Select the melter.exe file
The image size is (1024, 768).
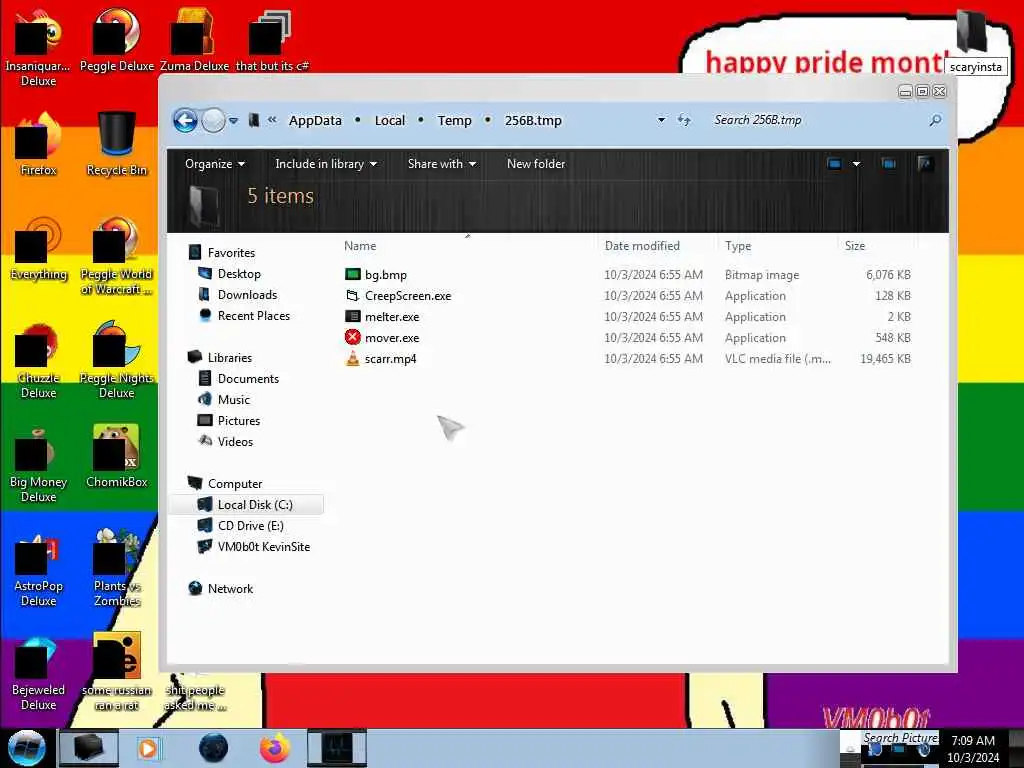[382, 317]
